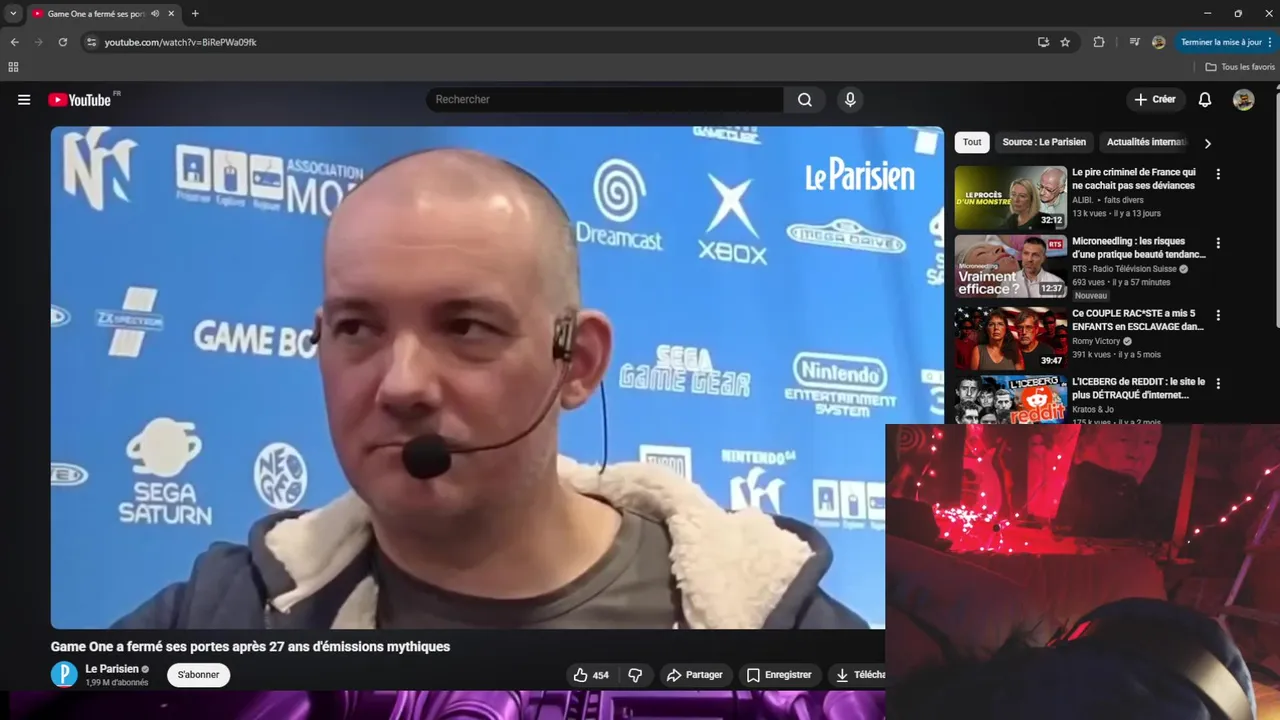
Task: Open options for L'ICEBERG de REDDIT video
Action: 1218,384
